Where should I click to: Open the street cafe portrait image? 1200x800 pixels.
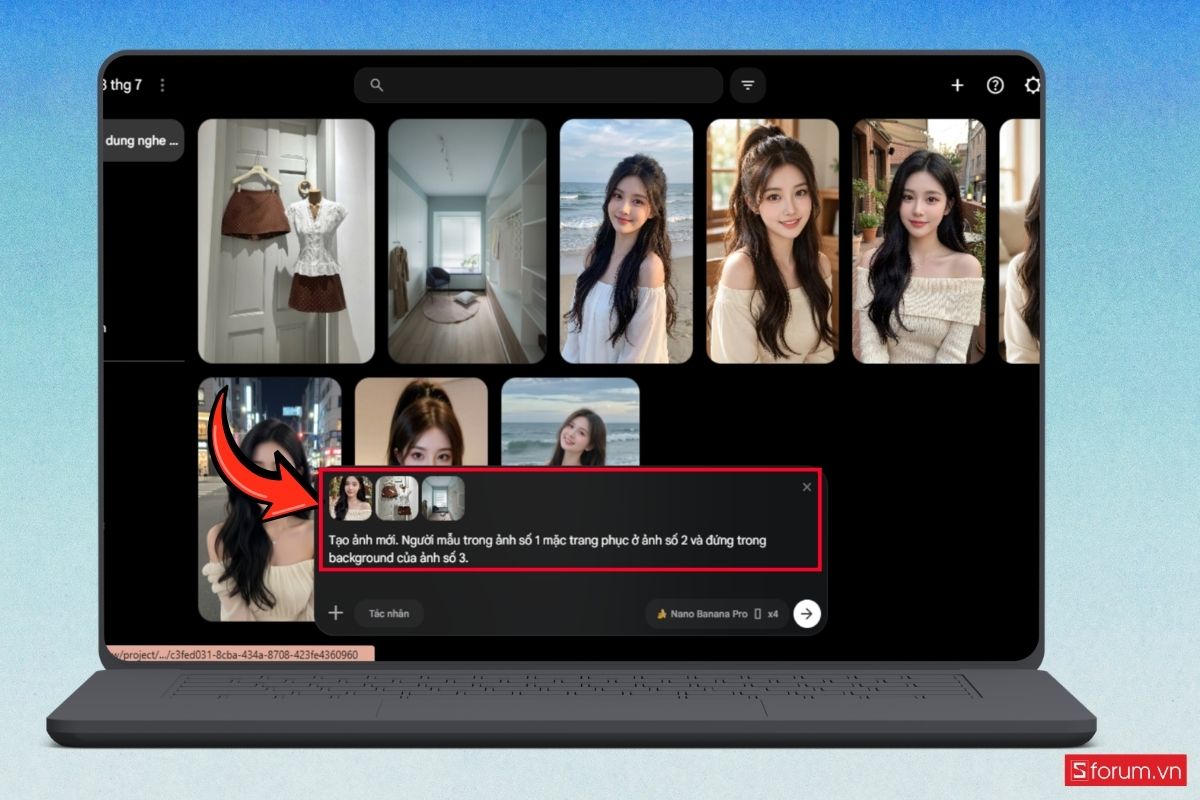[x=919, y=241]
